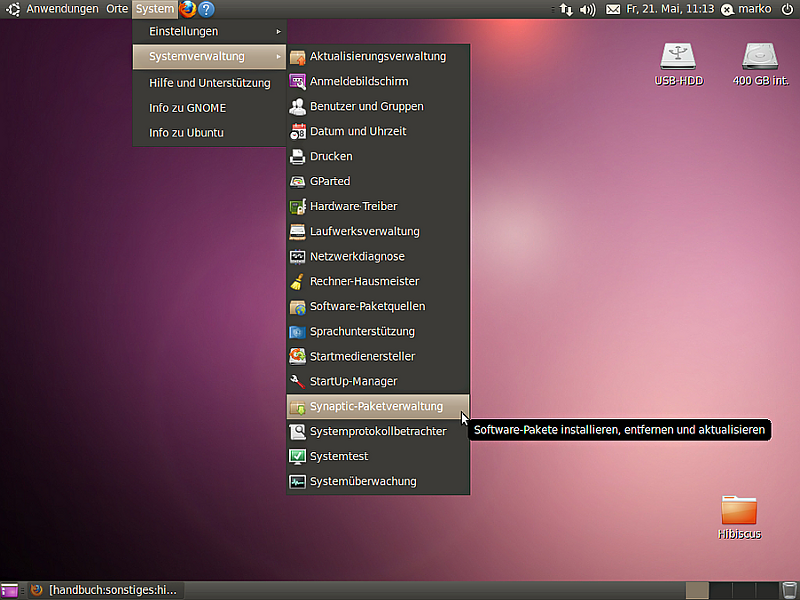Expand the Systemverwaltung submenu entry
Viewport: 800px width, 600px height.
pos(209,57)
